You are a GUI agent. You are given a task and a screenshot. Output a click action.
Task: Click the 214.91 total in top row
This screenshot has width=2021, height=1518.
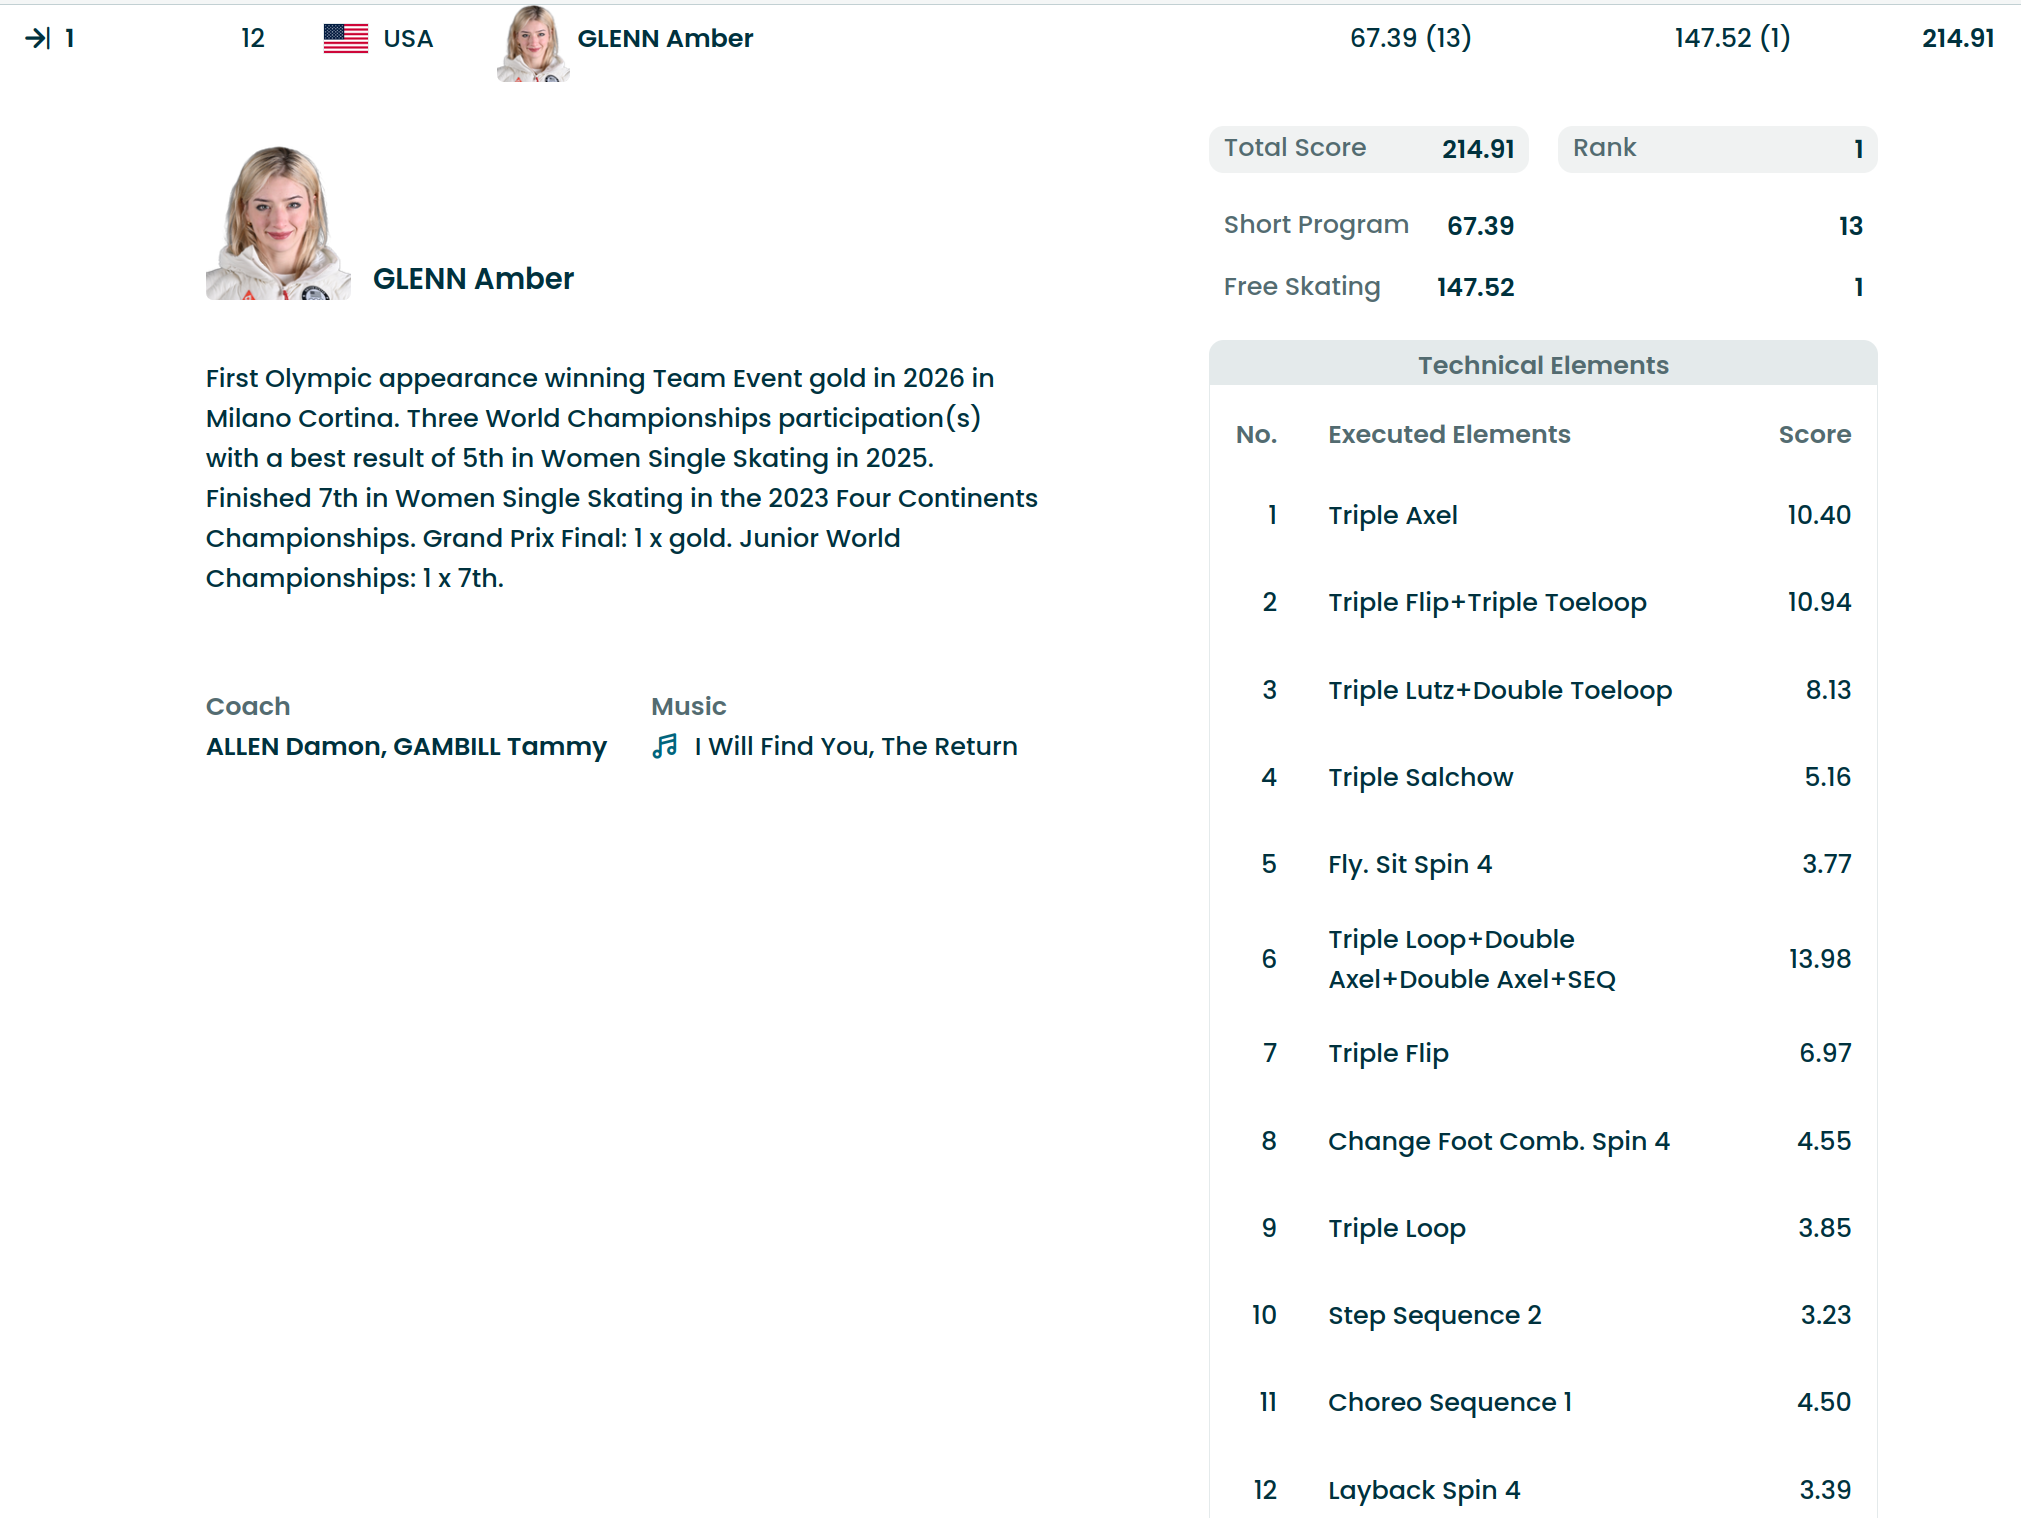pos(1957,39)
